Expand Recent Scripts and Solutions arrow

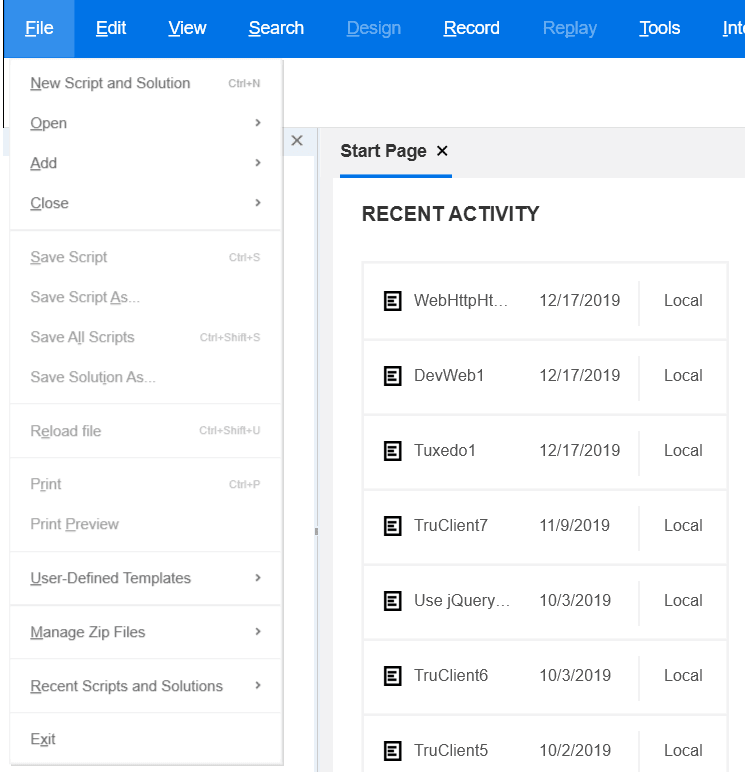click(x=258, y=685)
